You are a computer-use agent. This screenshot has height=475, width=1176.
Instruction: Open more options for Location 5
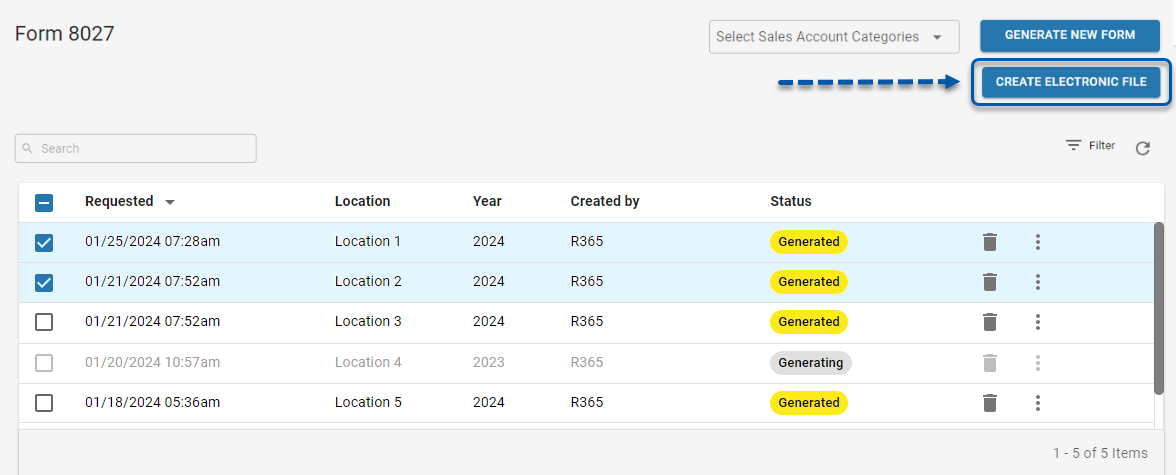click(x=1038, y=403)
